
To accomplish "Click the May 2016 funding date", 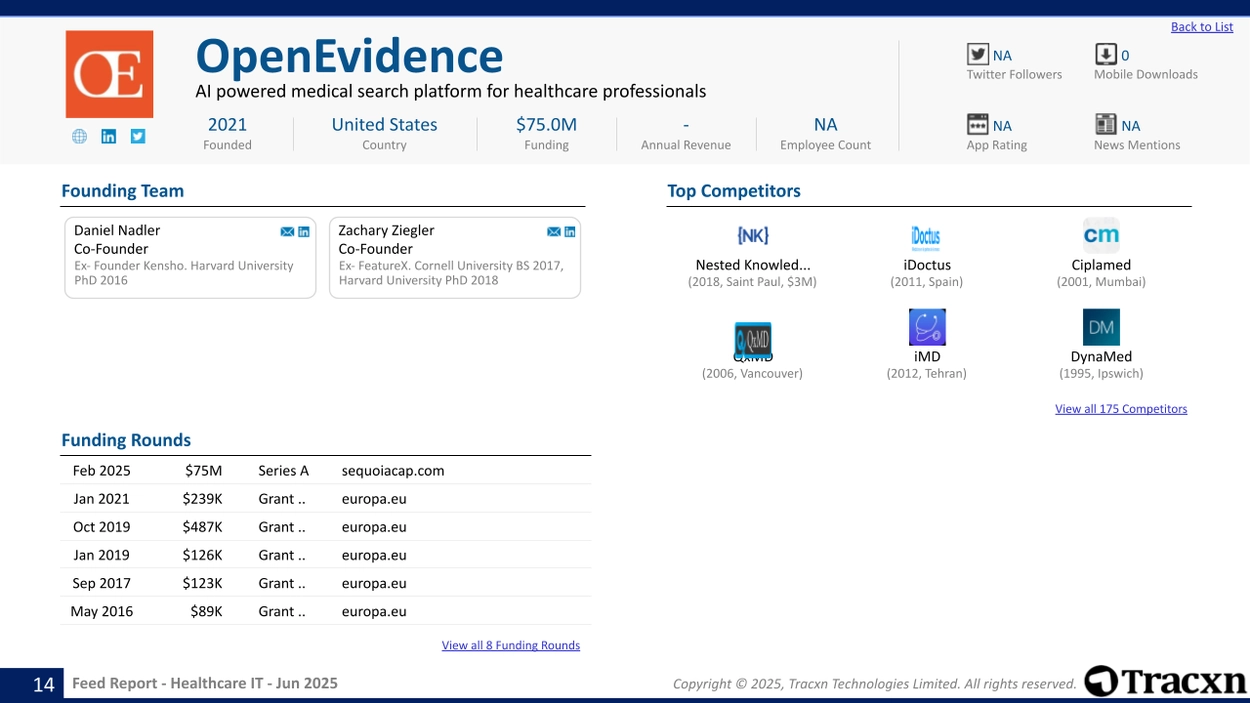I will (101, 610).
